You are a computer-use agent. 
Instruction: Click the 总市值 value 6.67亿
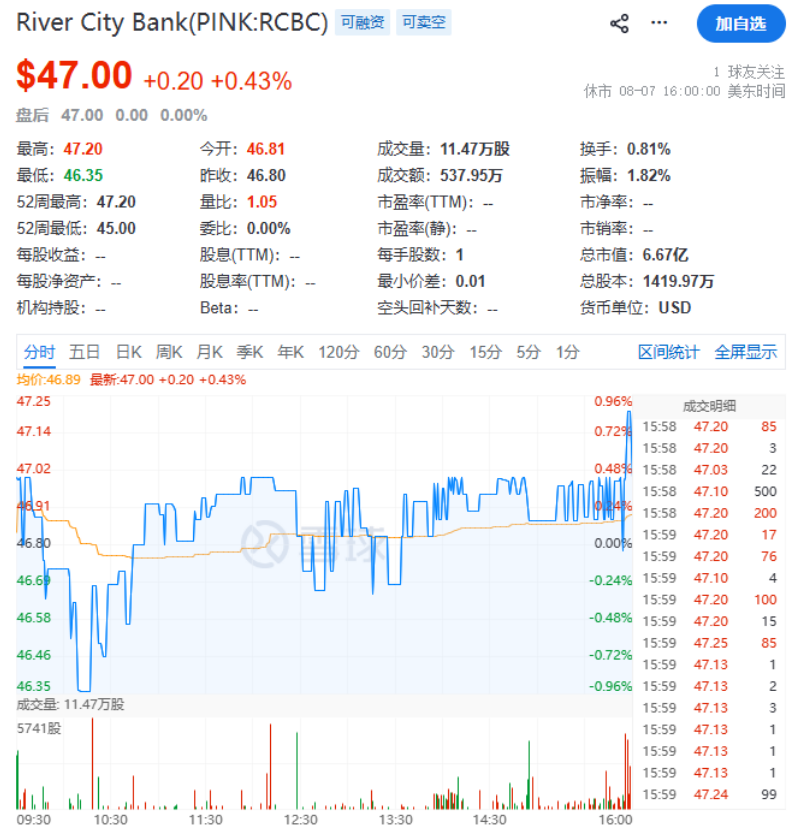point(665,255)
